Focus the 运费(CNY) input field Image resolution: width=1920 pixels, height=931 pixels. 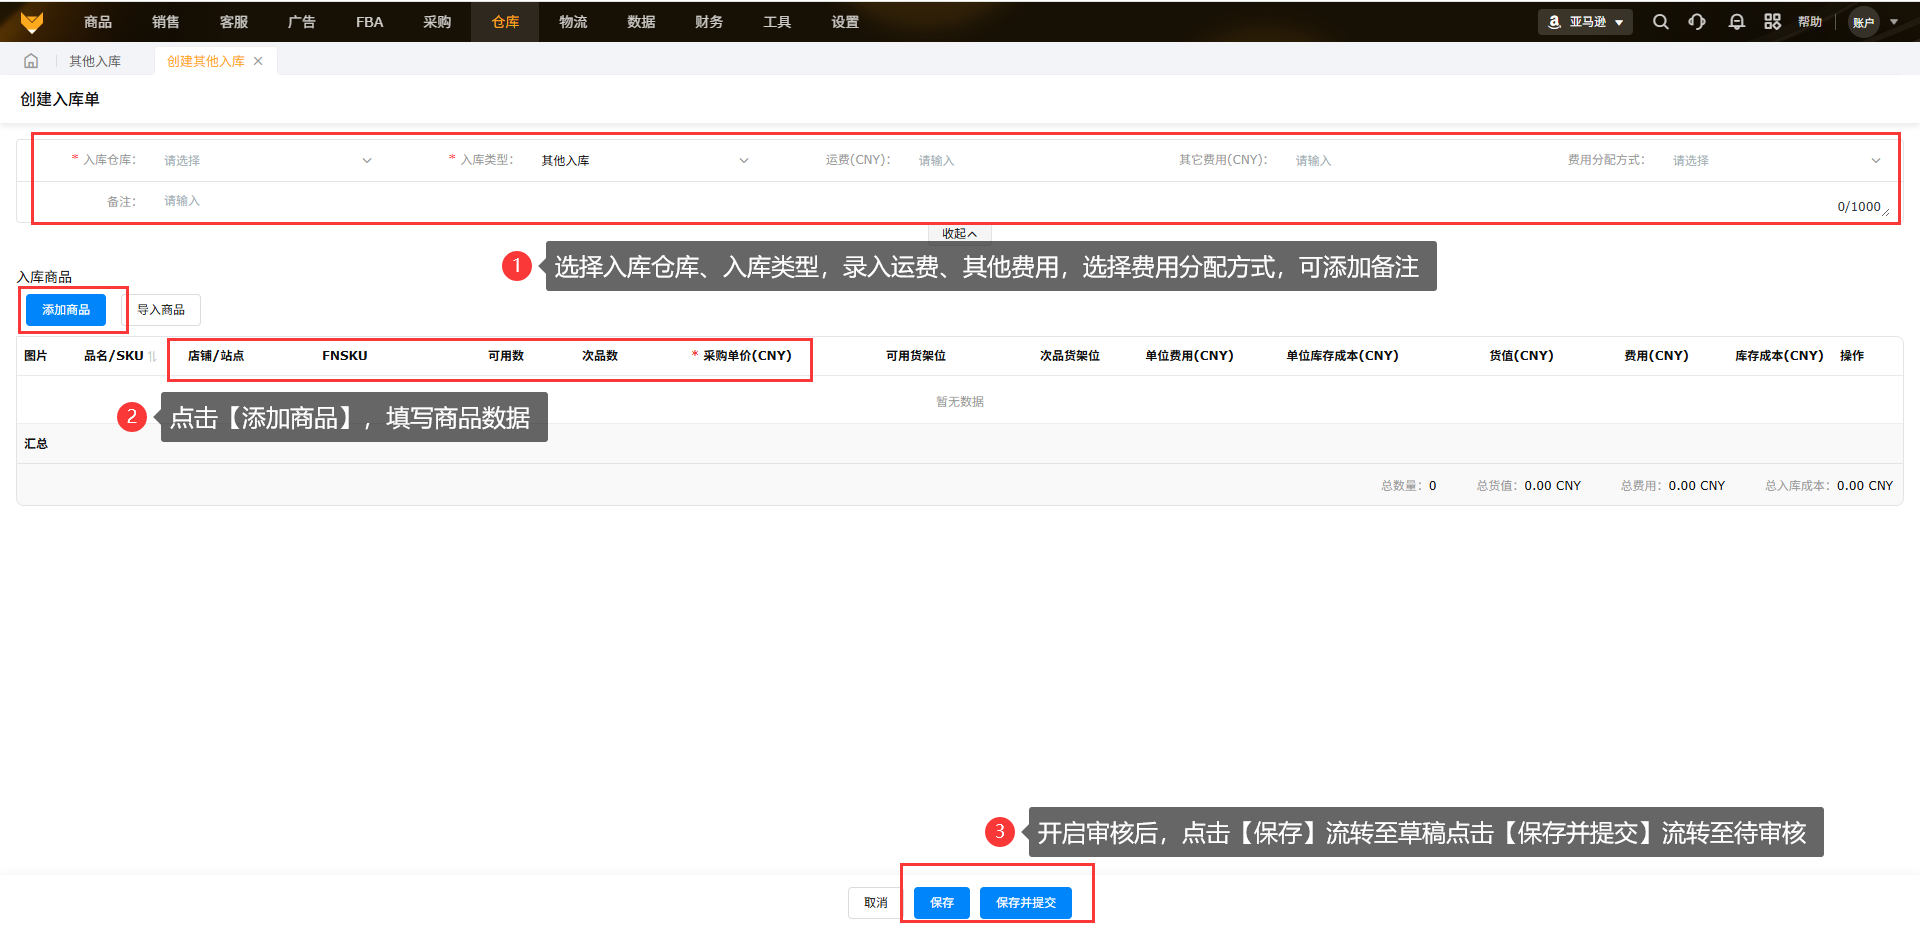click(x=1021, y=160)
